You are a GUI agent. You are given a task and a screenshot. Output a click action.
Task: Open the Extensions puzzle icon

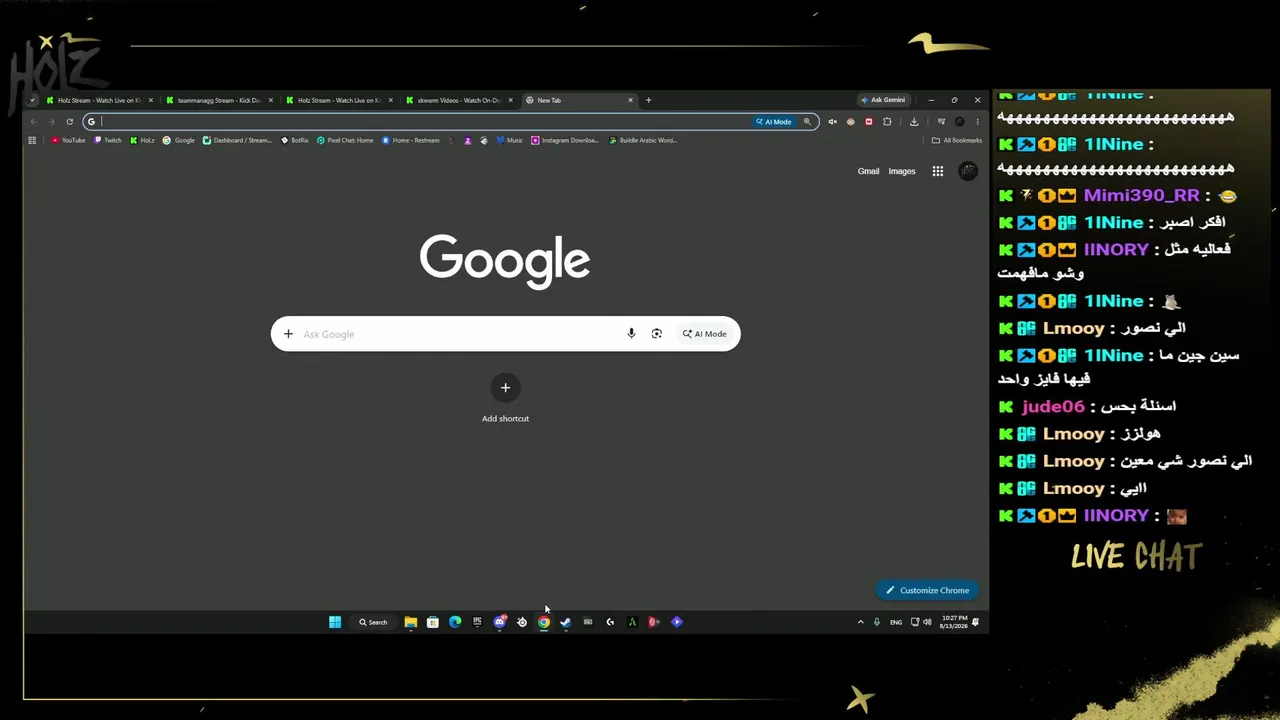(x=887, y=122)
